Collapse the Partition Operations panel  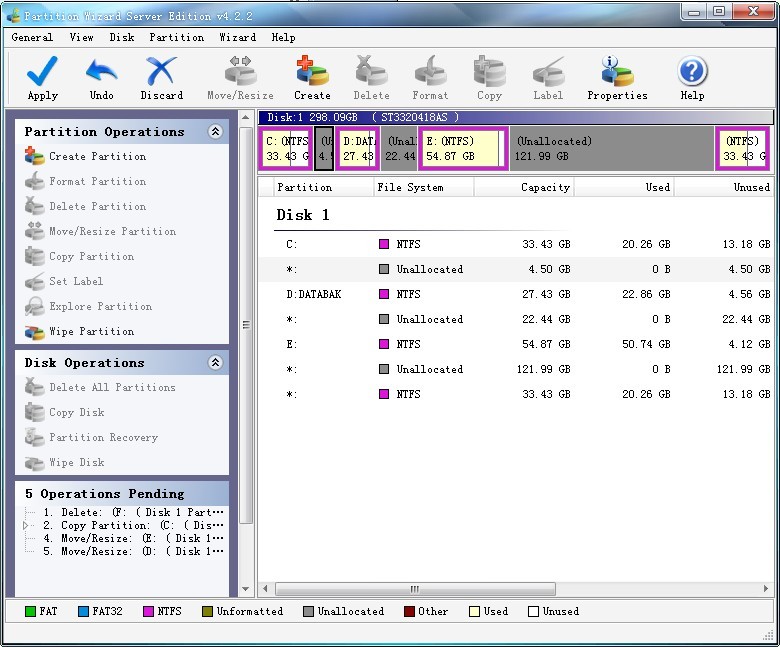click(x=215, y=132)
